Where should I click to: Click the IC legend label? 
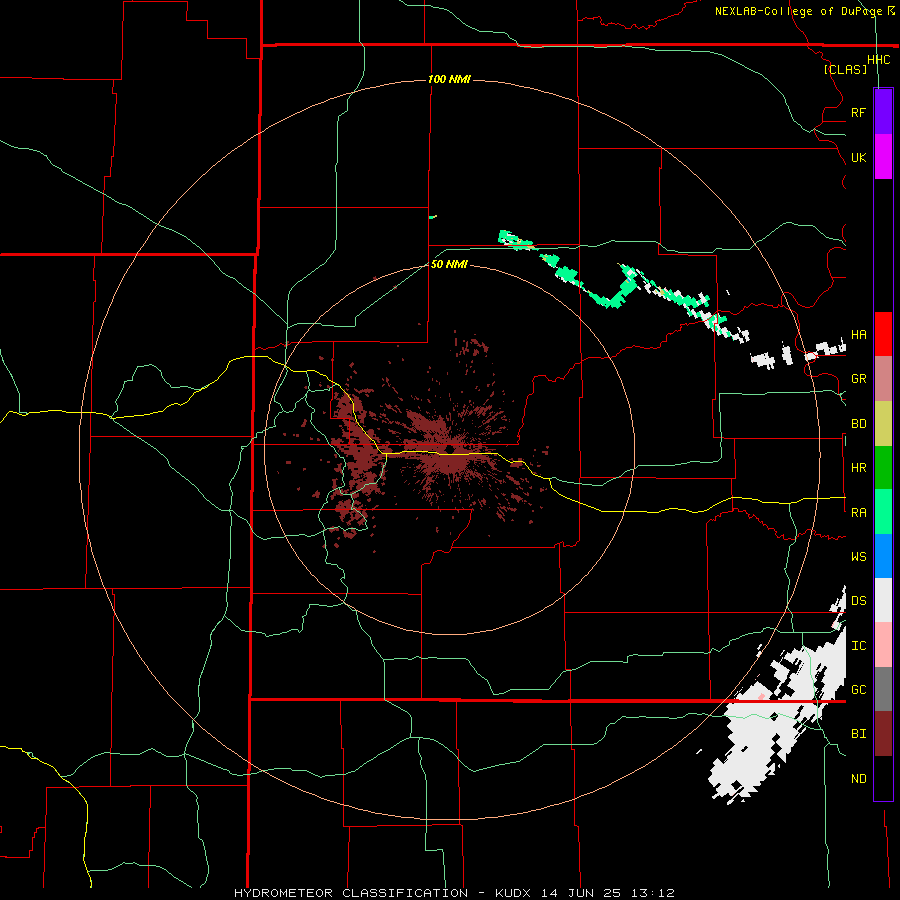click(x=858, y=646)
